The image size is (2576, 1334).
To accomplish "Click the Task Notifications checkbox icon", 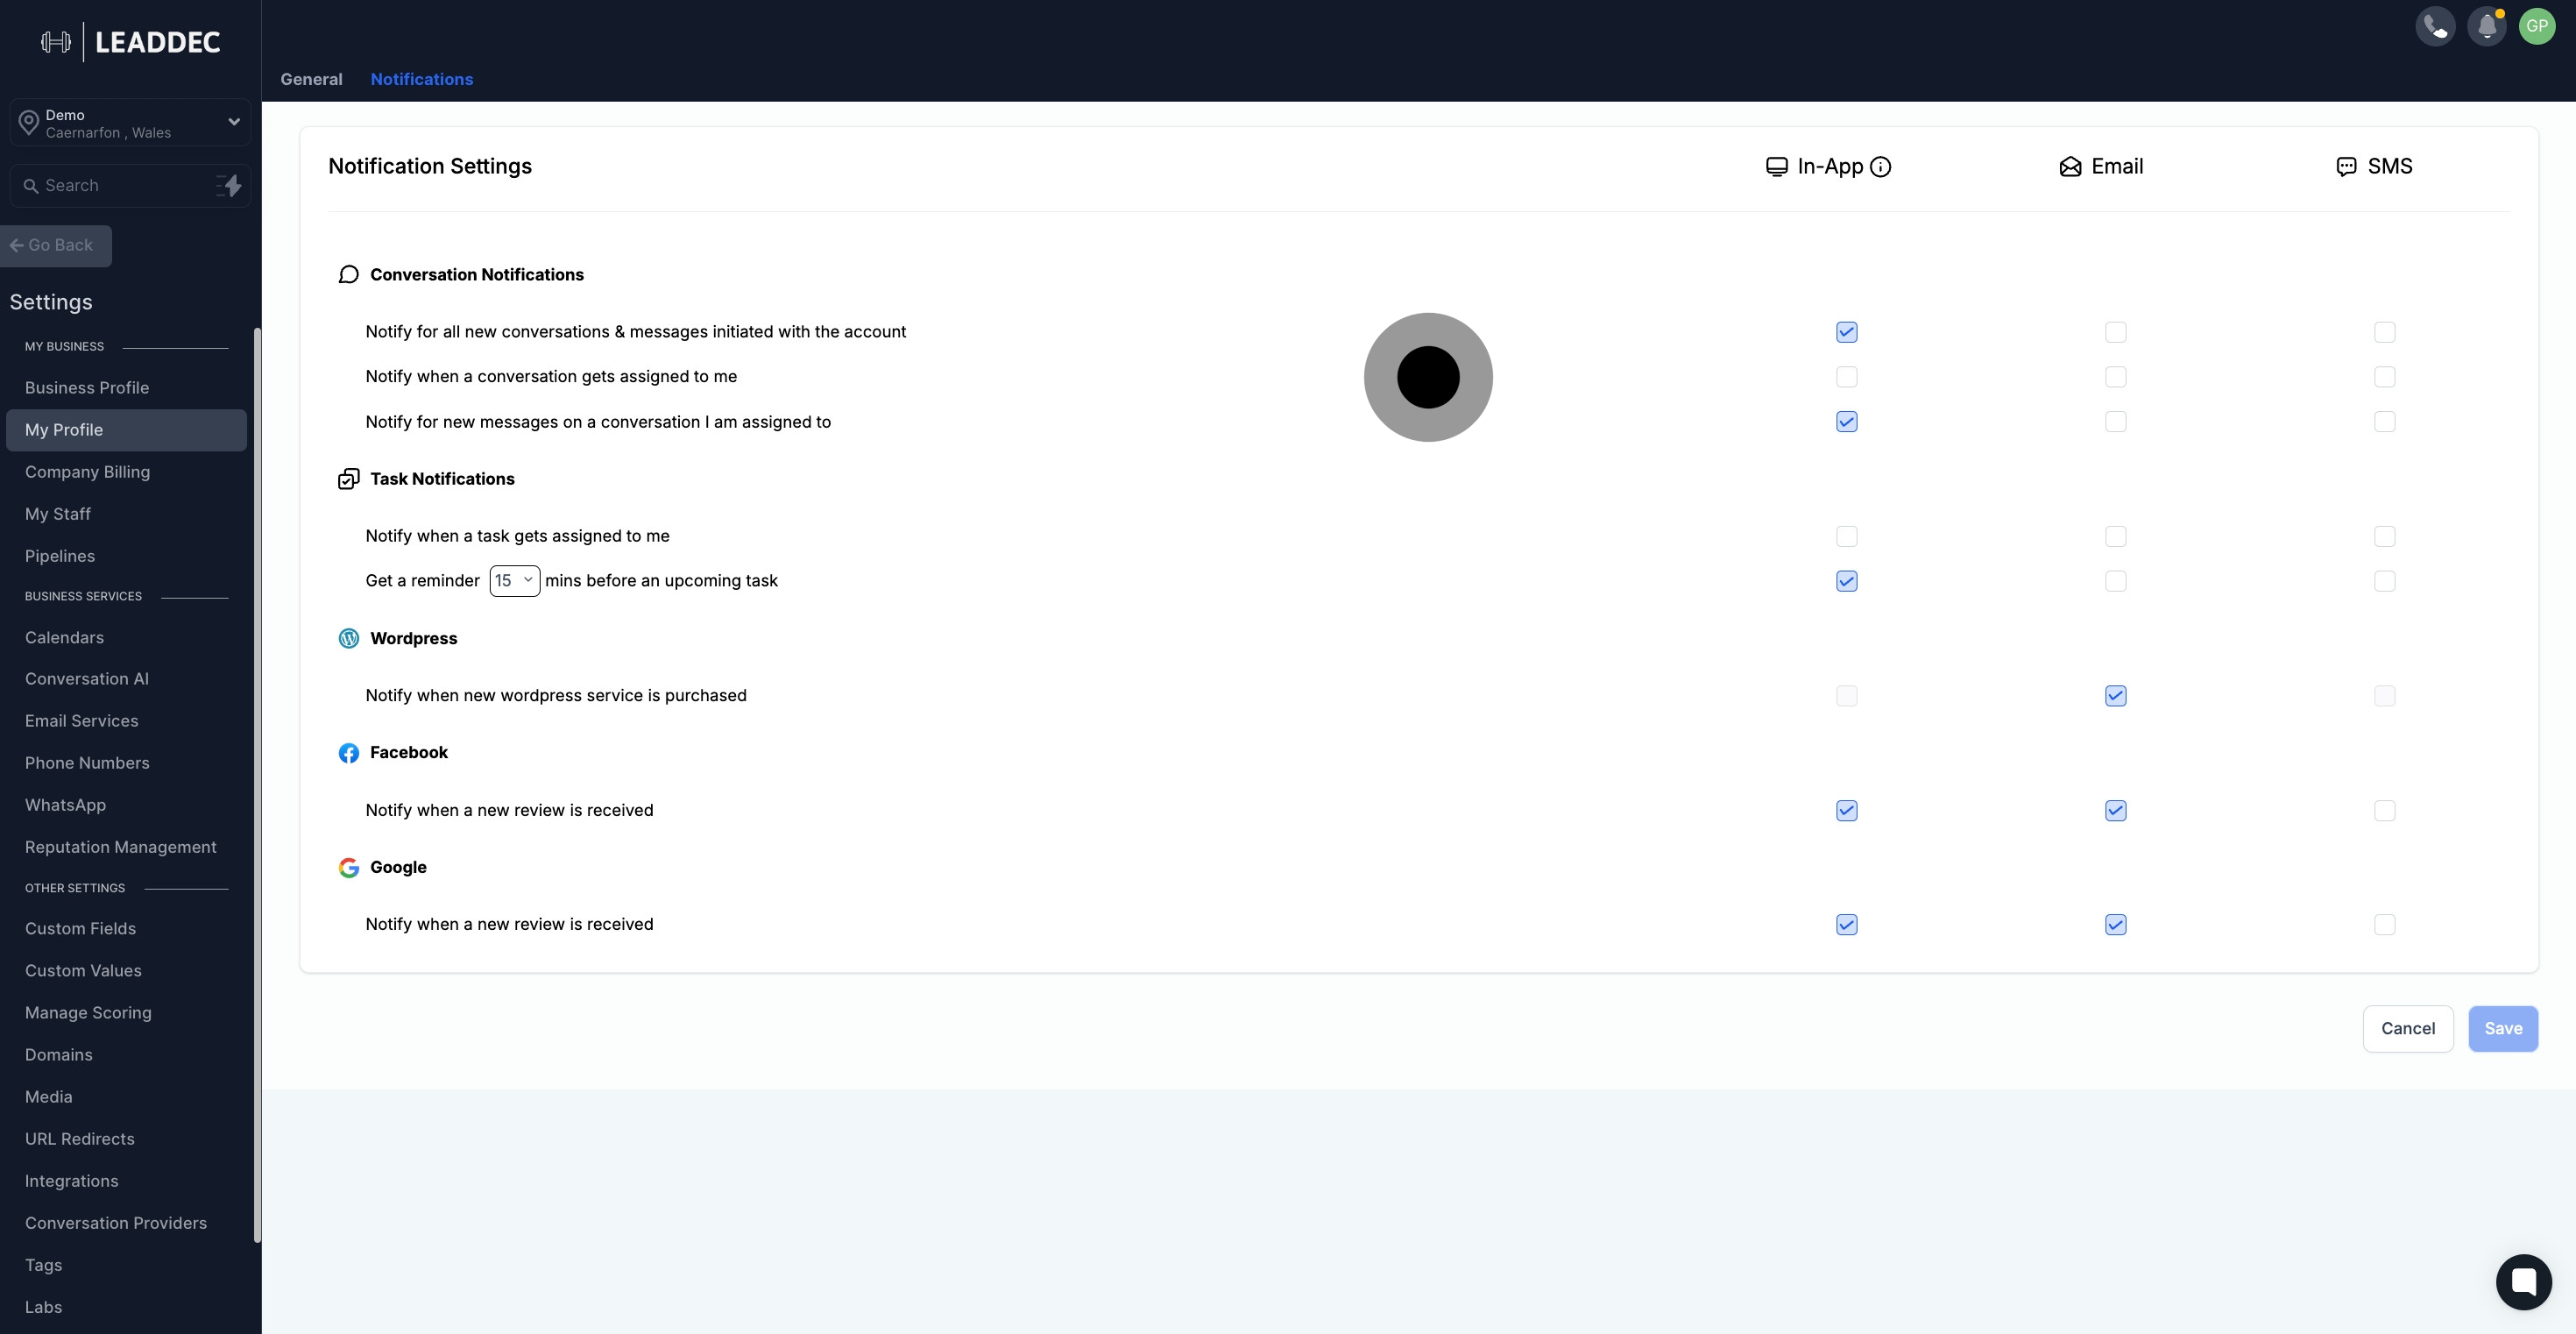I will click(x=348, y=479).
